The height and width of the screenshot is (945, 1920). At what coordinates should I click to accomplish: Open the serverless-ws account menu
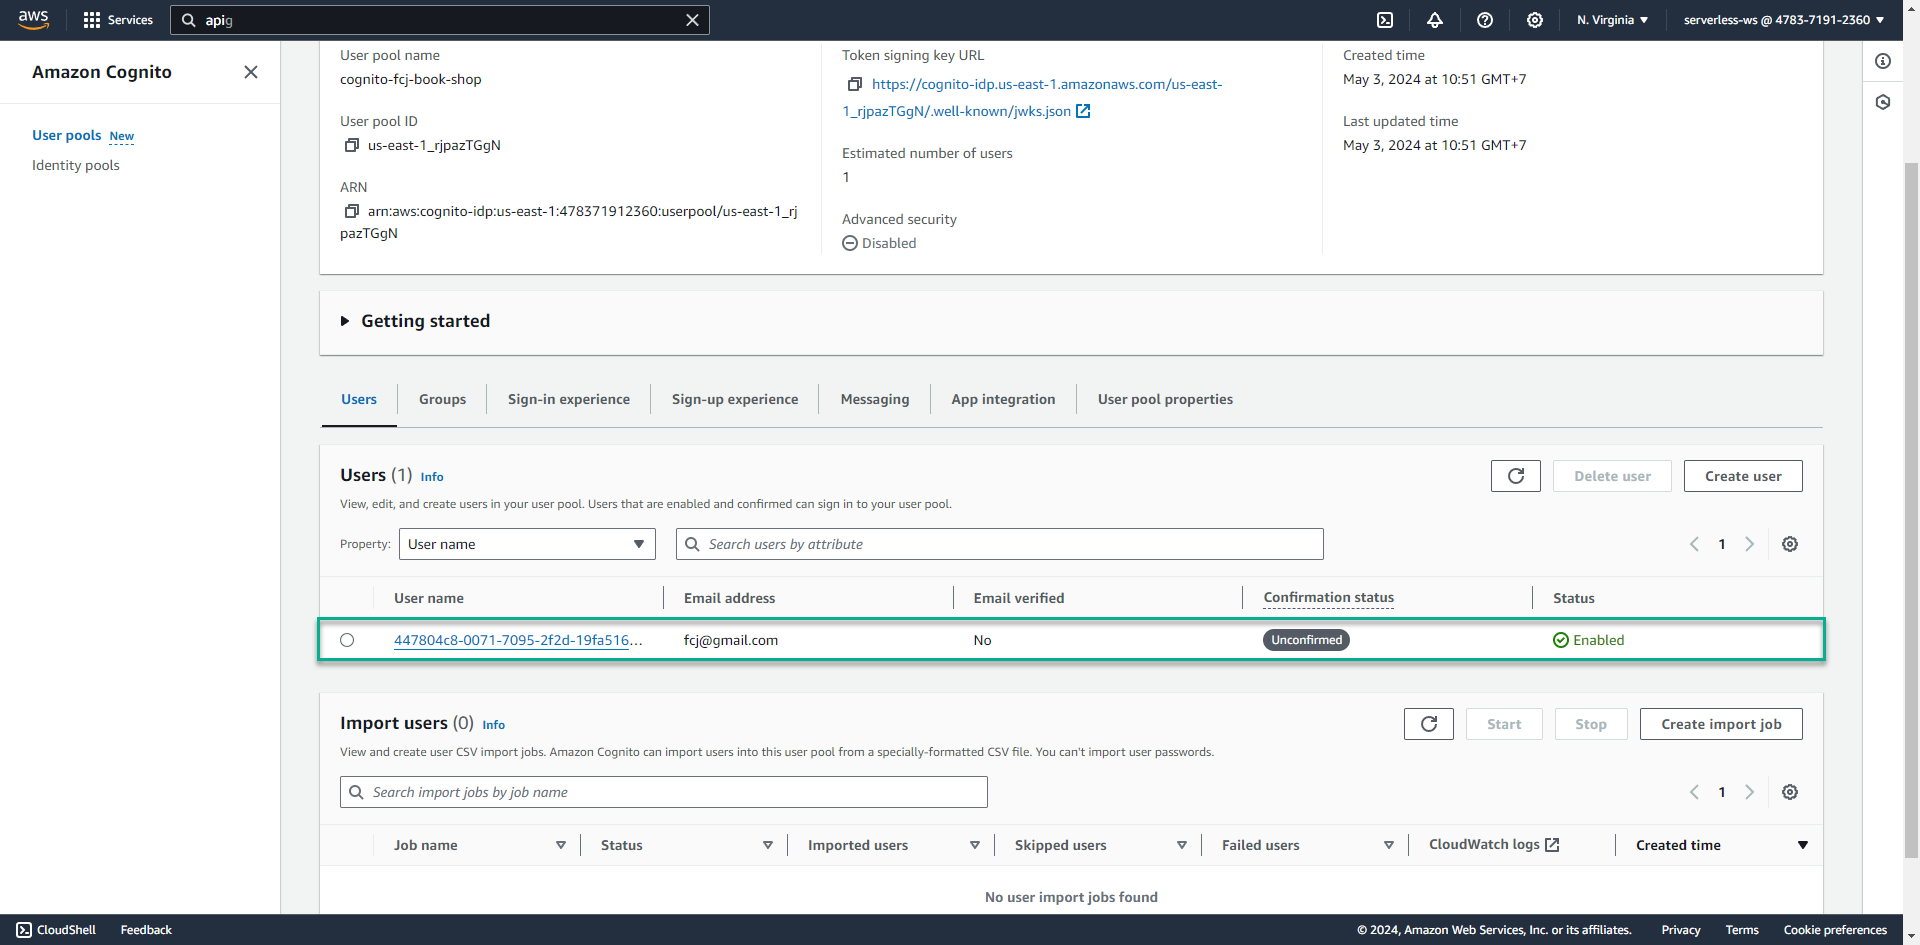pos(1783,20)
